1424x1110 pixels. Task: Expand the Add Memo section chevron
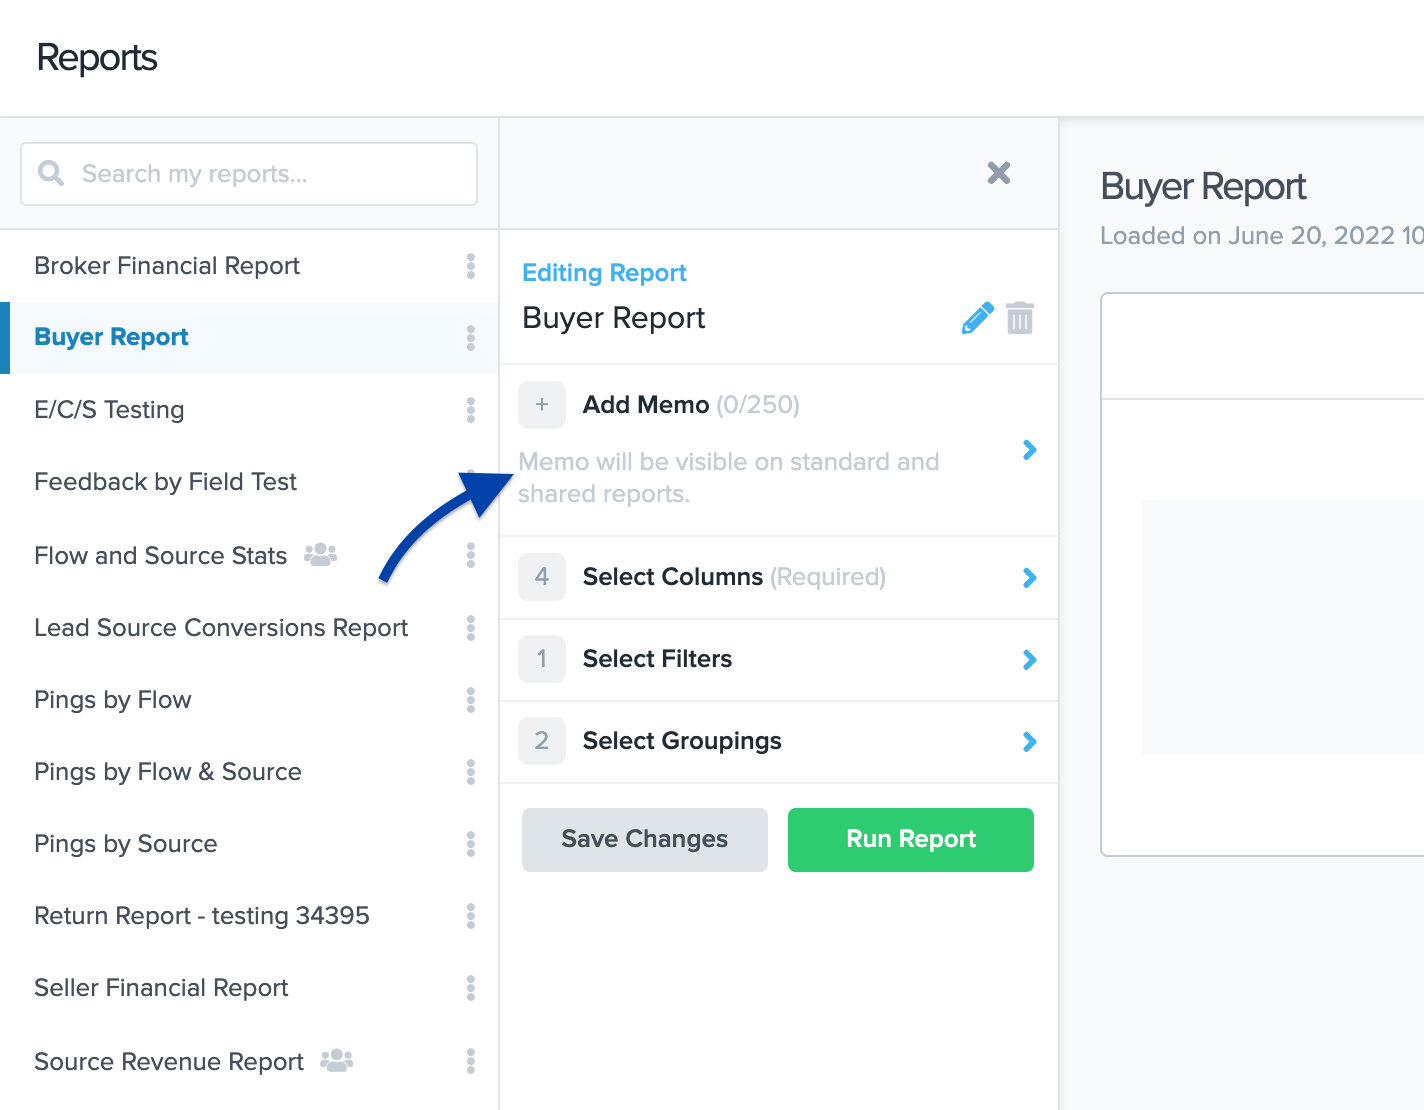(x=1029, y=450)
